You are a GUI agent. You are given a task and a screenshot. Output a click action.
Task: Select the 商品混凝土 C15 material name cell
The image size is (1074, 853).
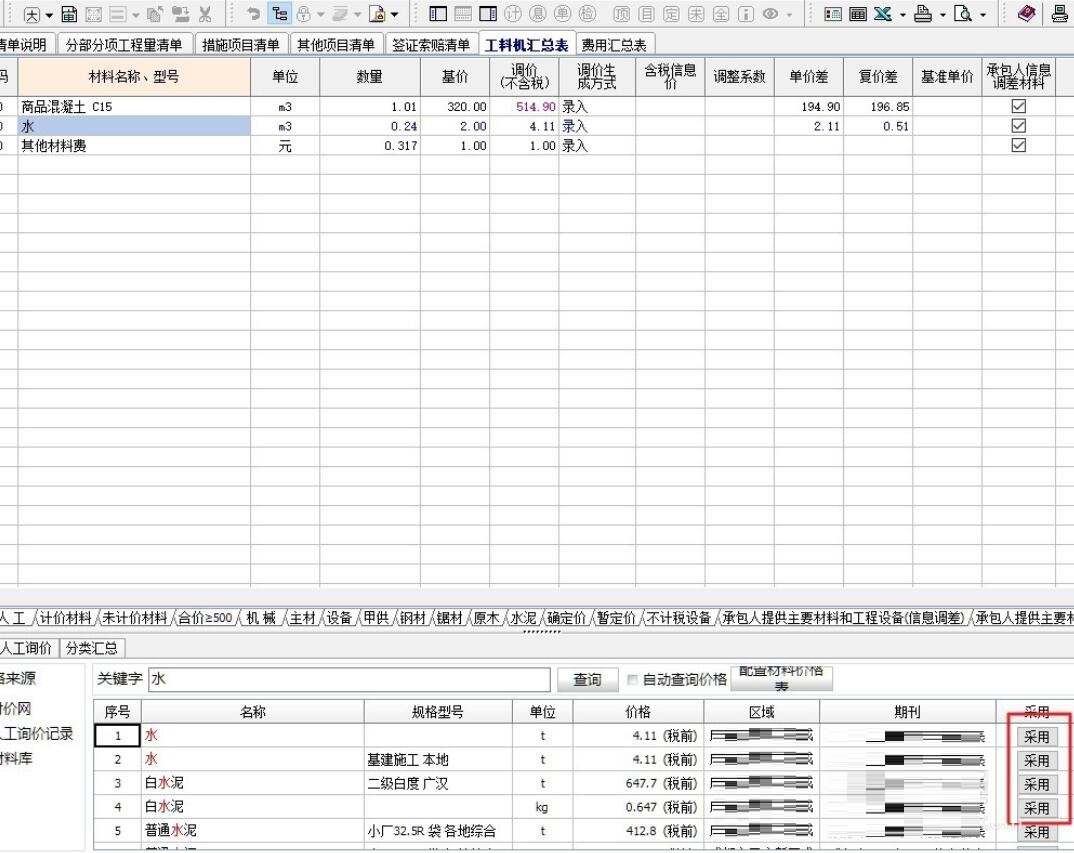click(134, 107)
